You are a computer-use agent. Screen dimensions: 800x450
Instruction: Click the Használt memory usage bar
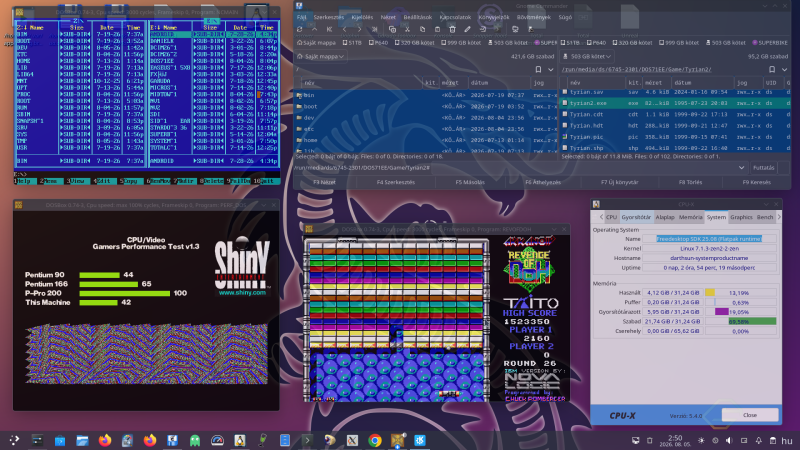(x=740, y=293)
